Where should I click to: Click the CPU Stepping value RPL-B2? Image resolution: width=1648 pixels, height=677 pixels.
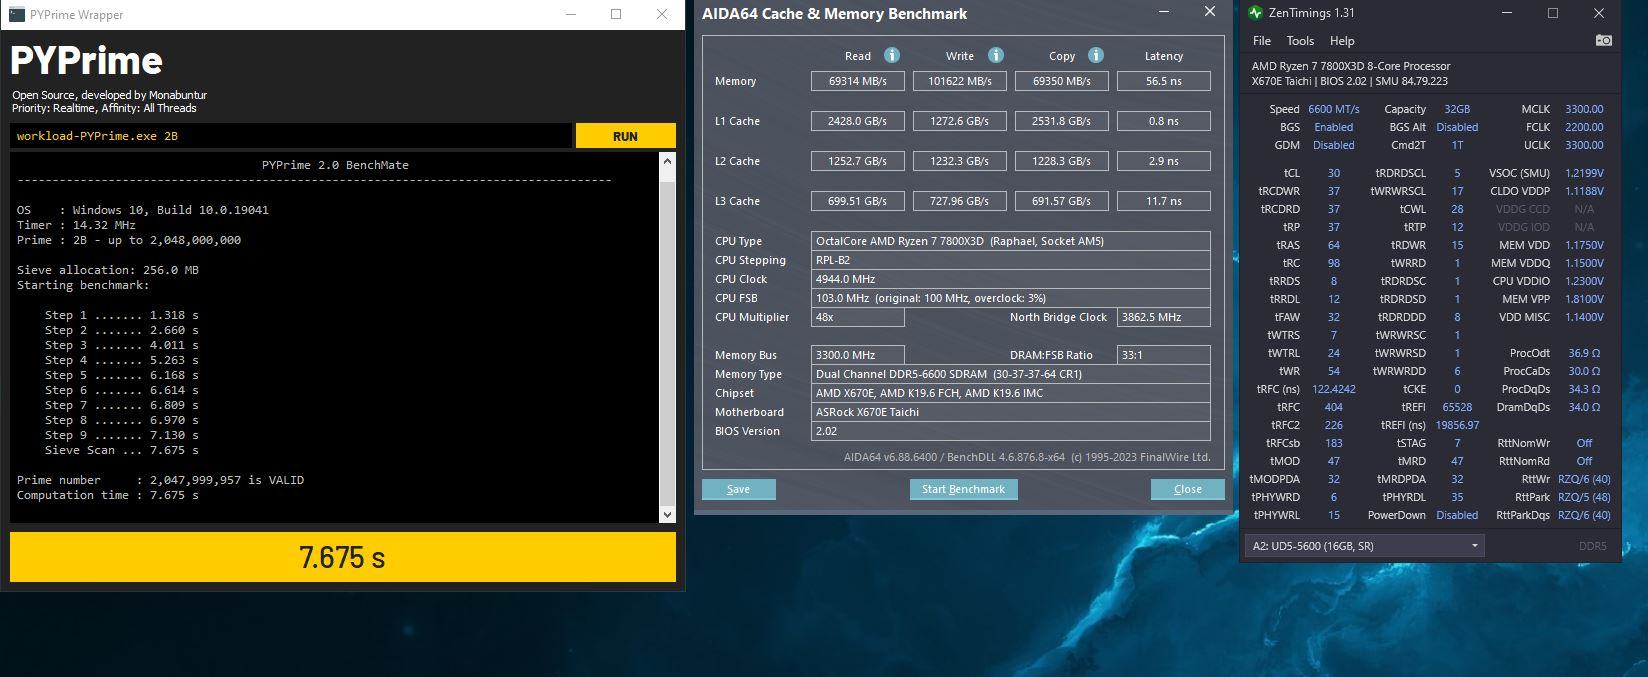(x=1011, y=260)
